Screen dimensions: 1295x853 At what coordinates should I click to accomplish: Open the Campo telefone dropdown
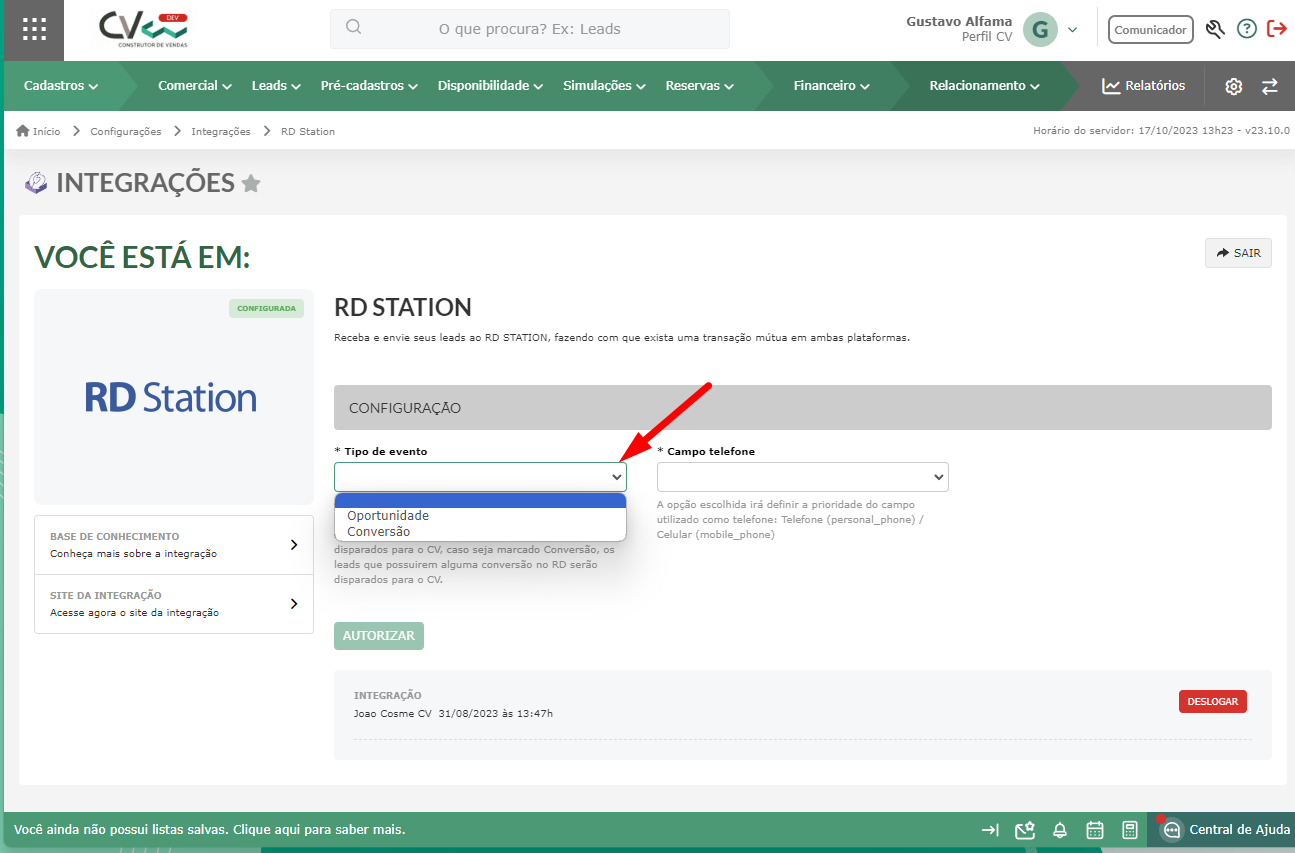803,477
